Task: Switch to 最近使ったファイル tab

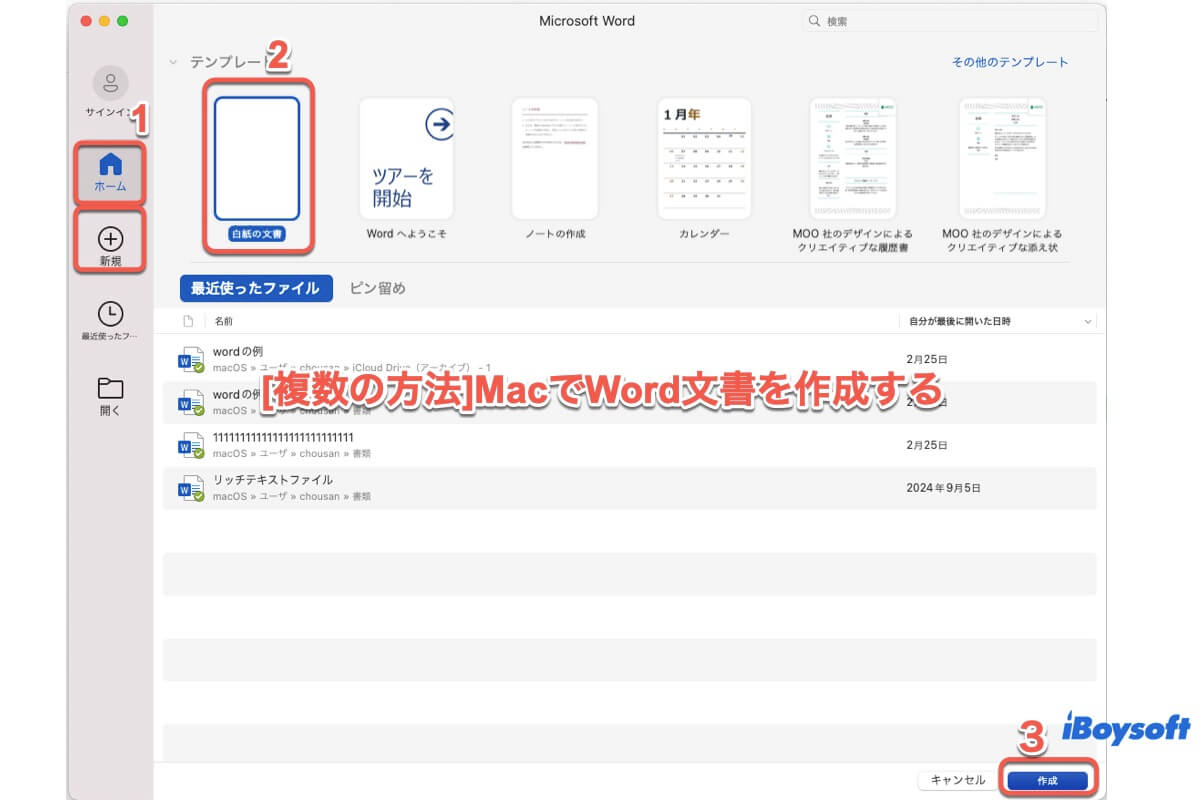Action: [x=255, y=288]
